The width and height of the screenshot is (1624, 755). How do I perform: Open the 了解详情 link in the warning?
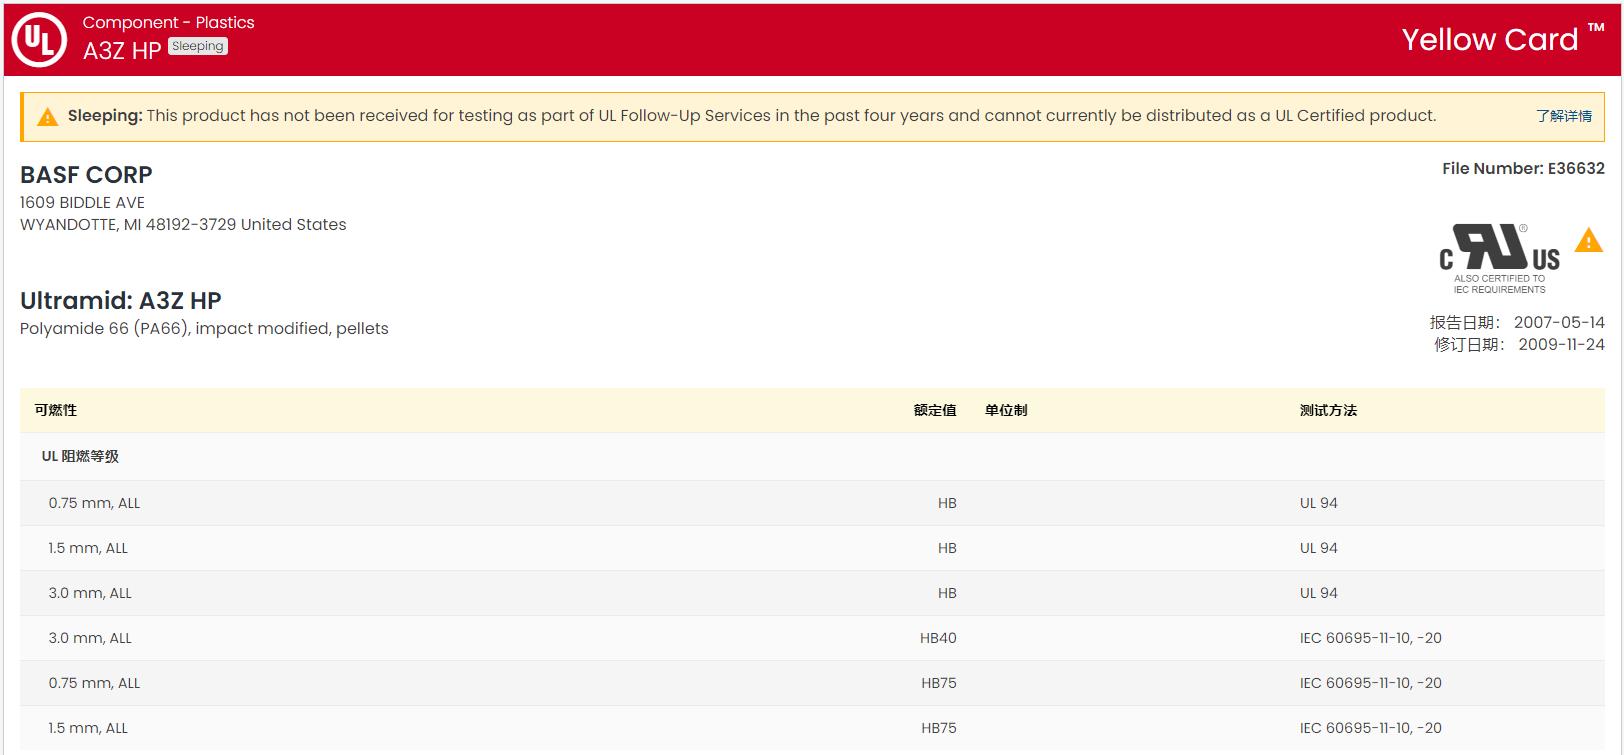click(x=1564, y=116)
